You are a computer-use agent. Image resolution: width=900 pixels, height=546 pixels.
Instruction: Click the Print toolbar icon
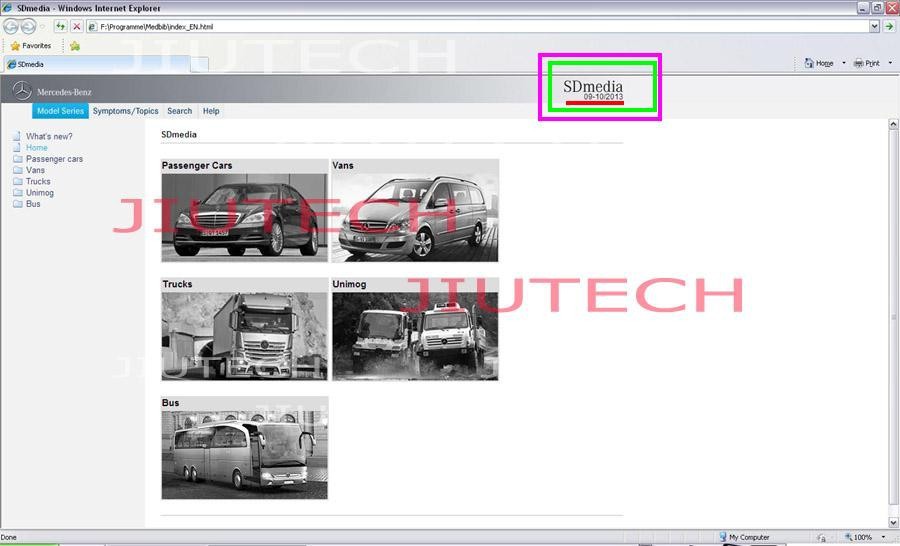pos(858,63)
